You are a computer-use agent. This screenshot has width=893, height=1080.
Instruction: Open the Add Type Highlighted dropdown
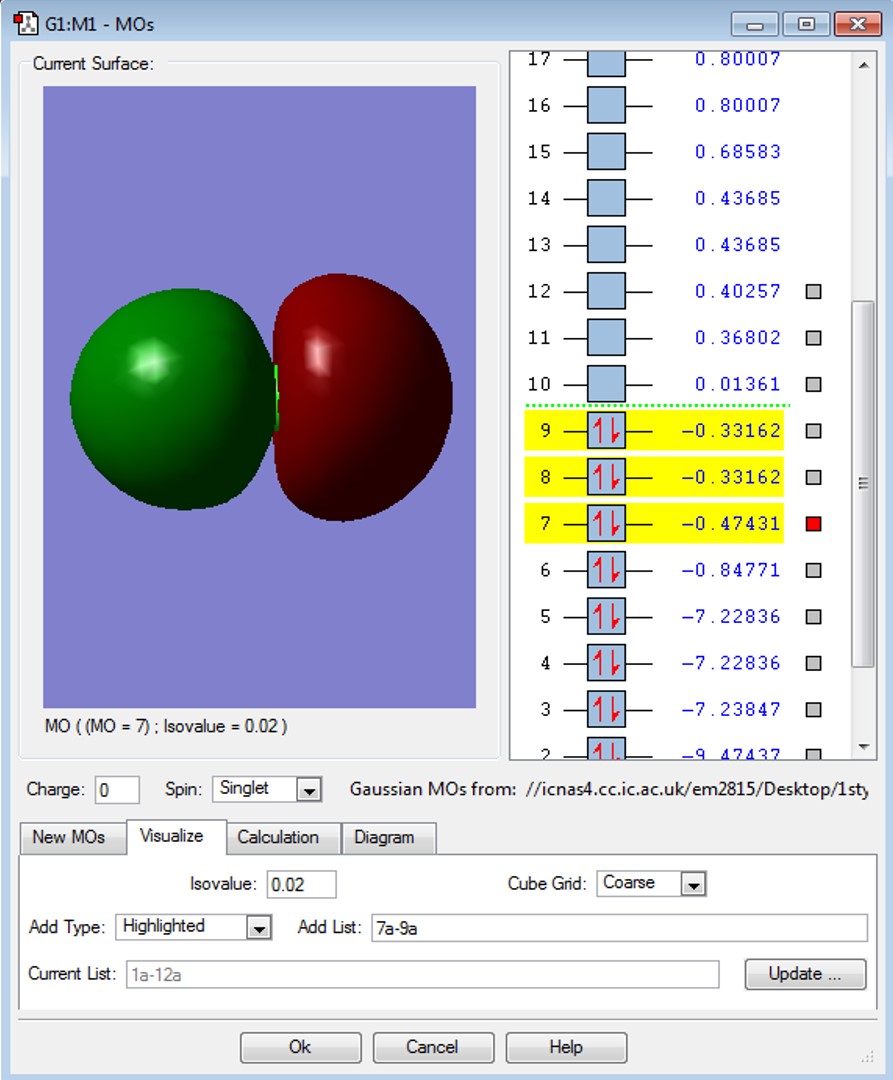(259, 928)
